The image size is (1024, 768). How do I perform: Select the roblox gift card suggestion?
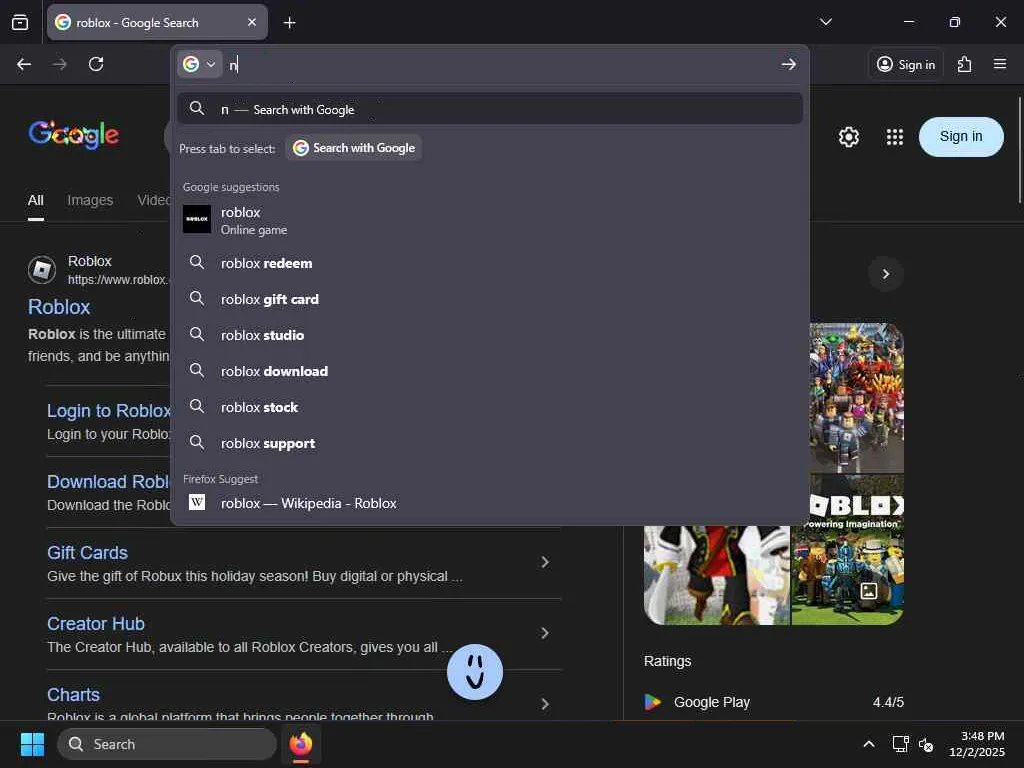tap(490, 299)
